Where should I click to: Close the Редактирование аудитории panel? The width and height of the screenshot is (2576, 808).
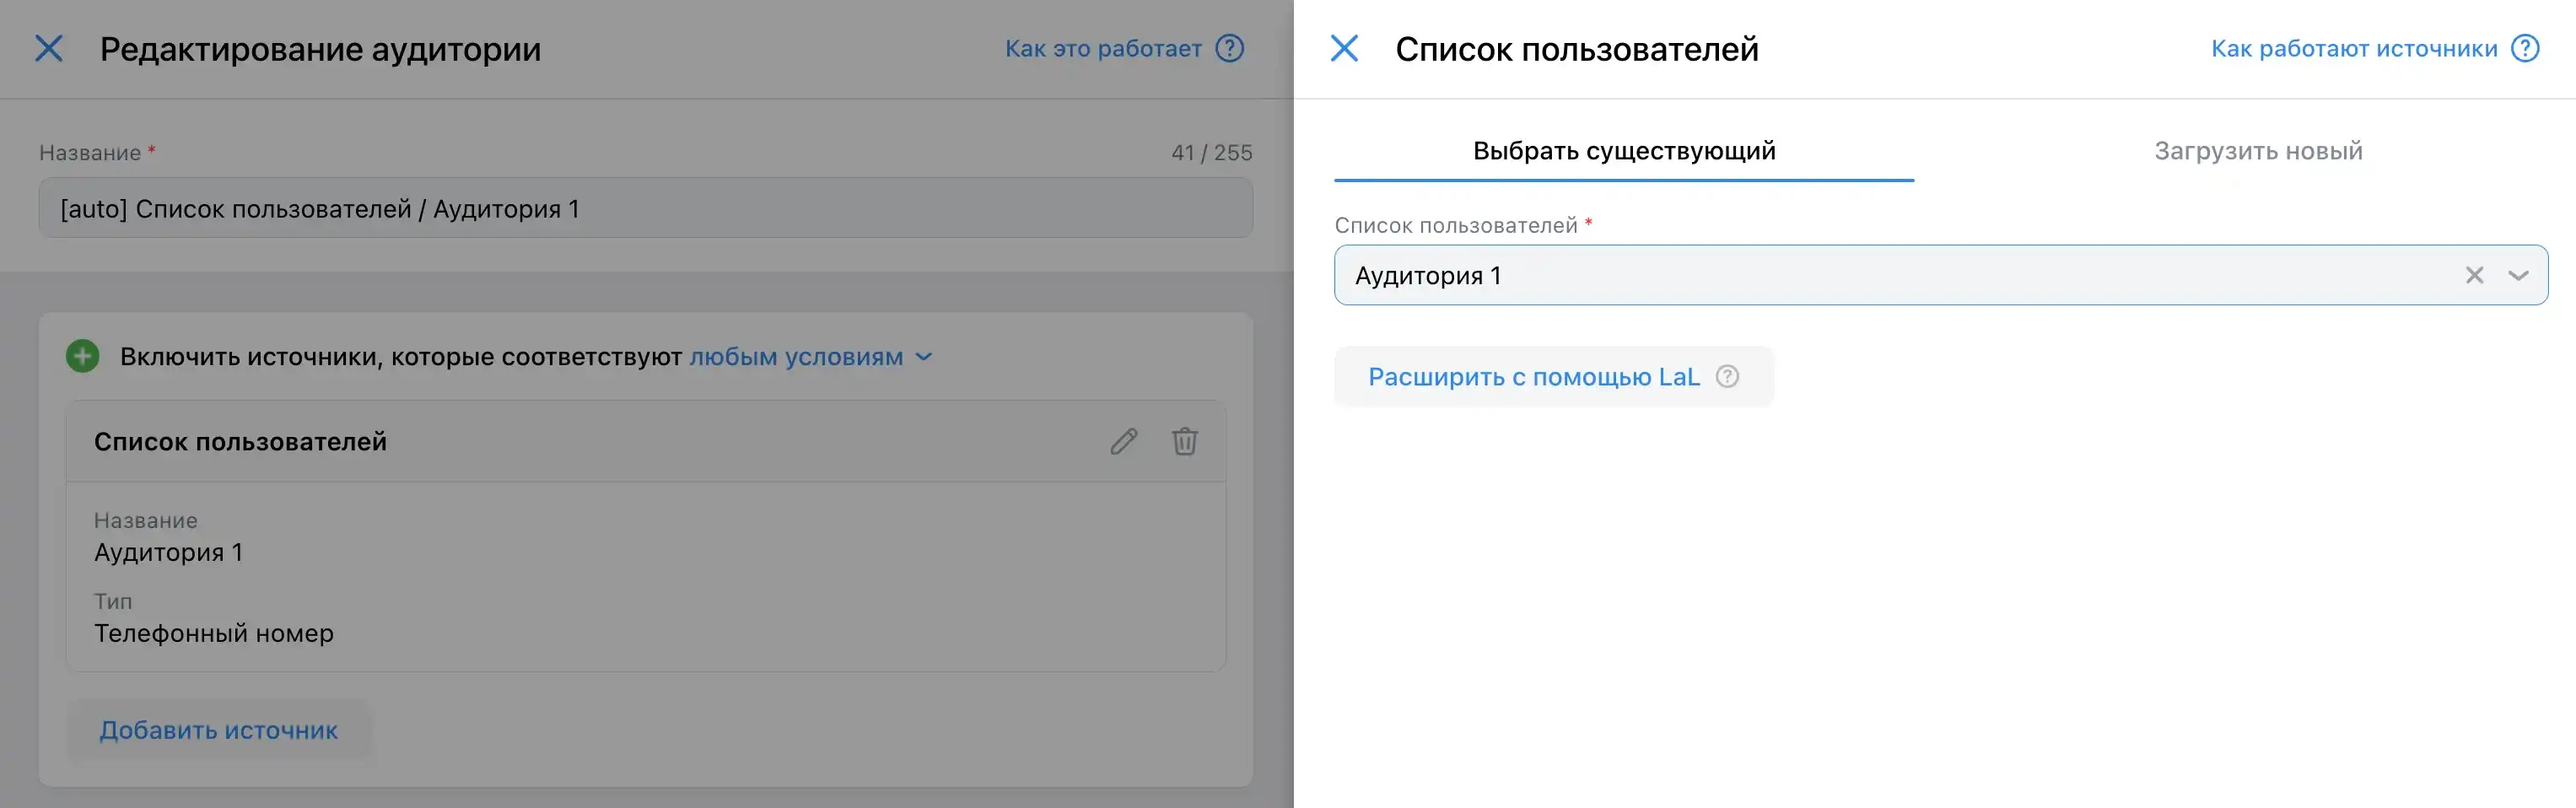click(49, 48)
